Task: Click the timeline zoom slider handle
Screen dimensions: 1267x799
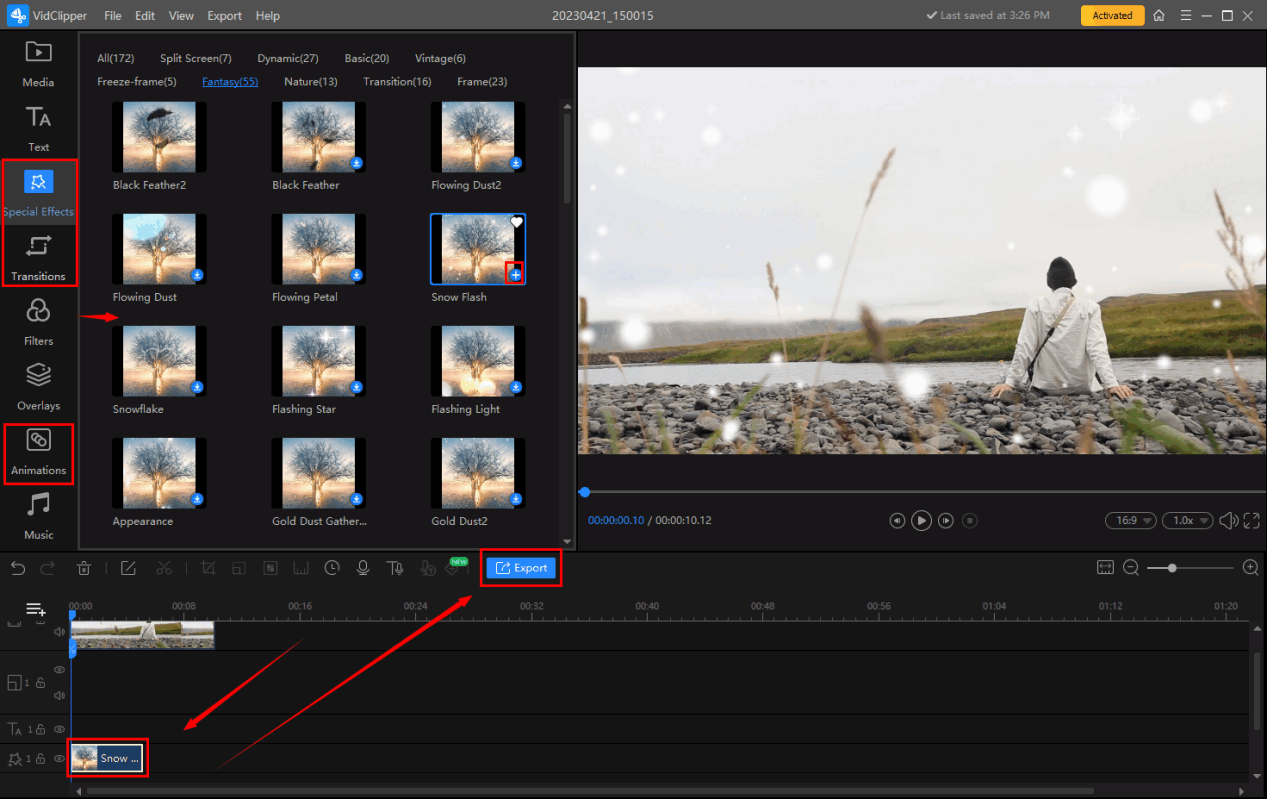Action: (1172, 568)
